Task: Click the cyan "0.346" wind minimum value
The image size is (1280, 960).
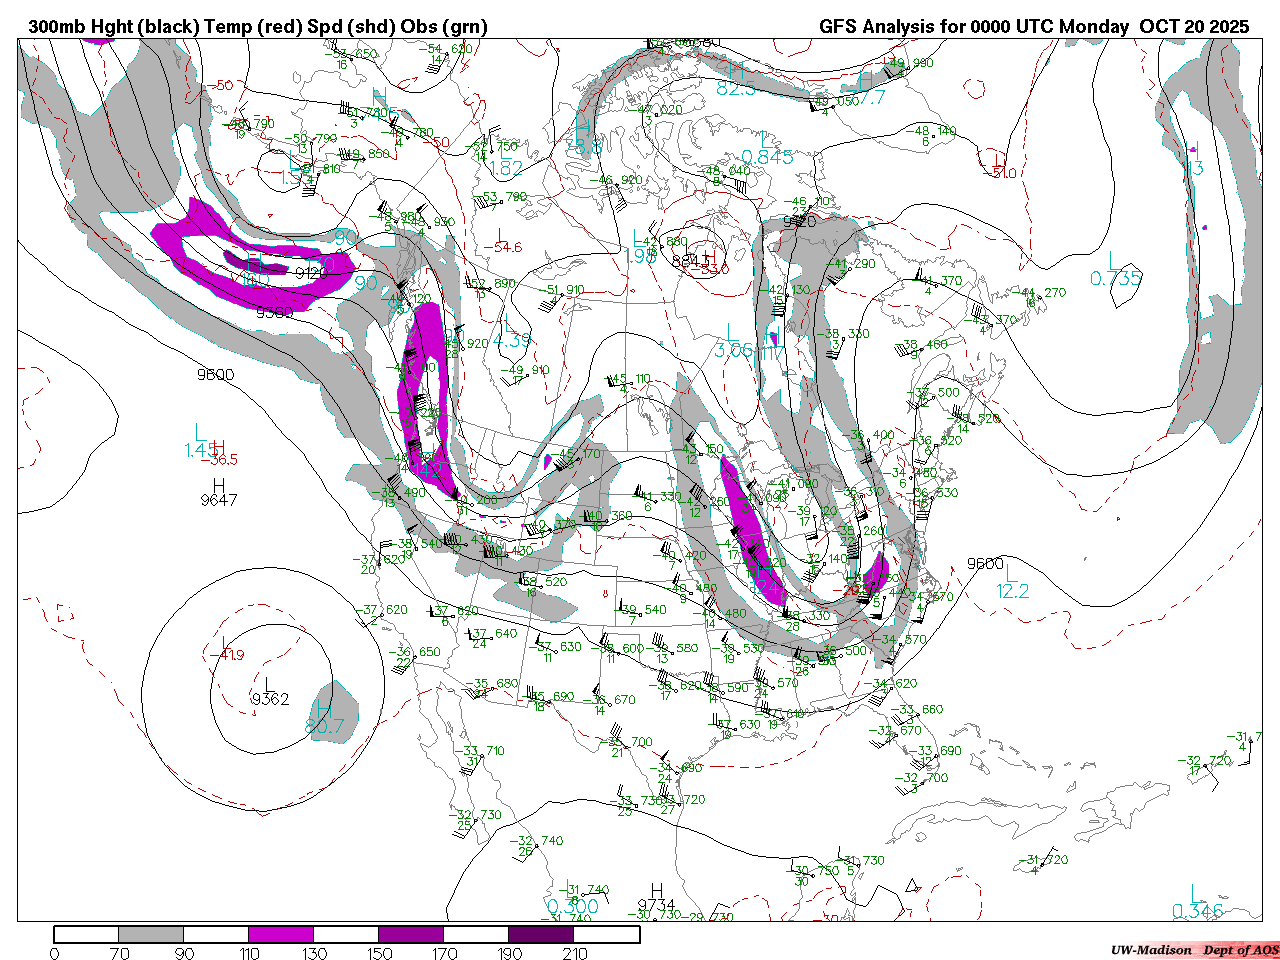Action: pos(1198,911)
